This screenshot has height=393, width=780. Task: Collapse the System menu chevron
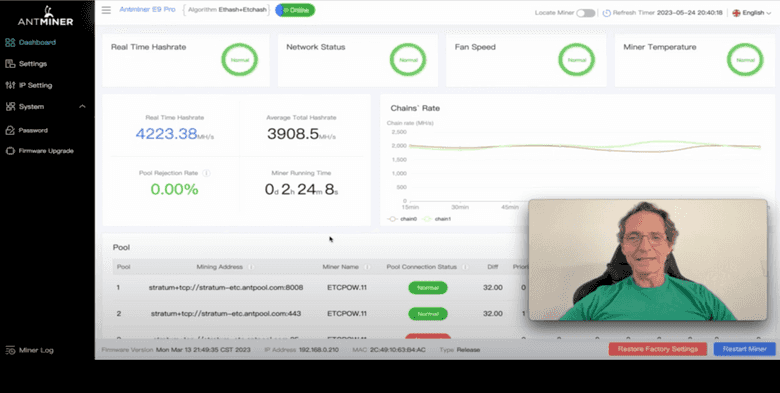tap(83, 106)
